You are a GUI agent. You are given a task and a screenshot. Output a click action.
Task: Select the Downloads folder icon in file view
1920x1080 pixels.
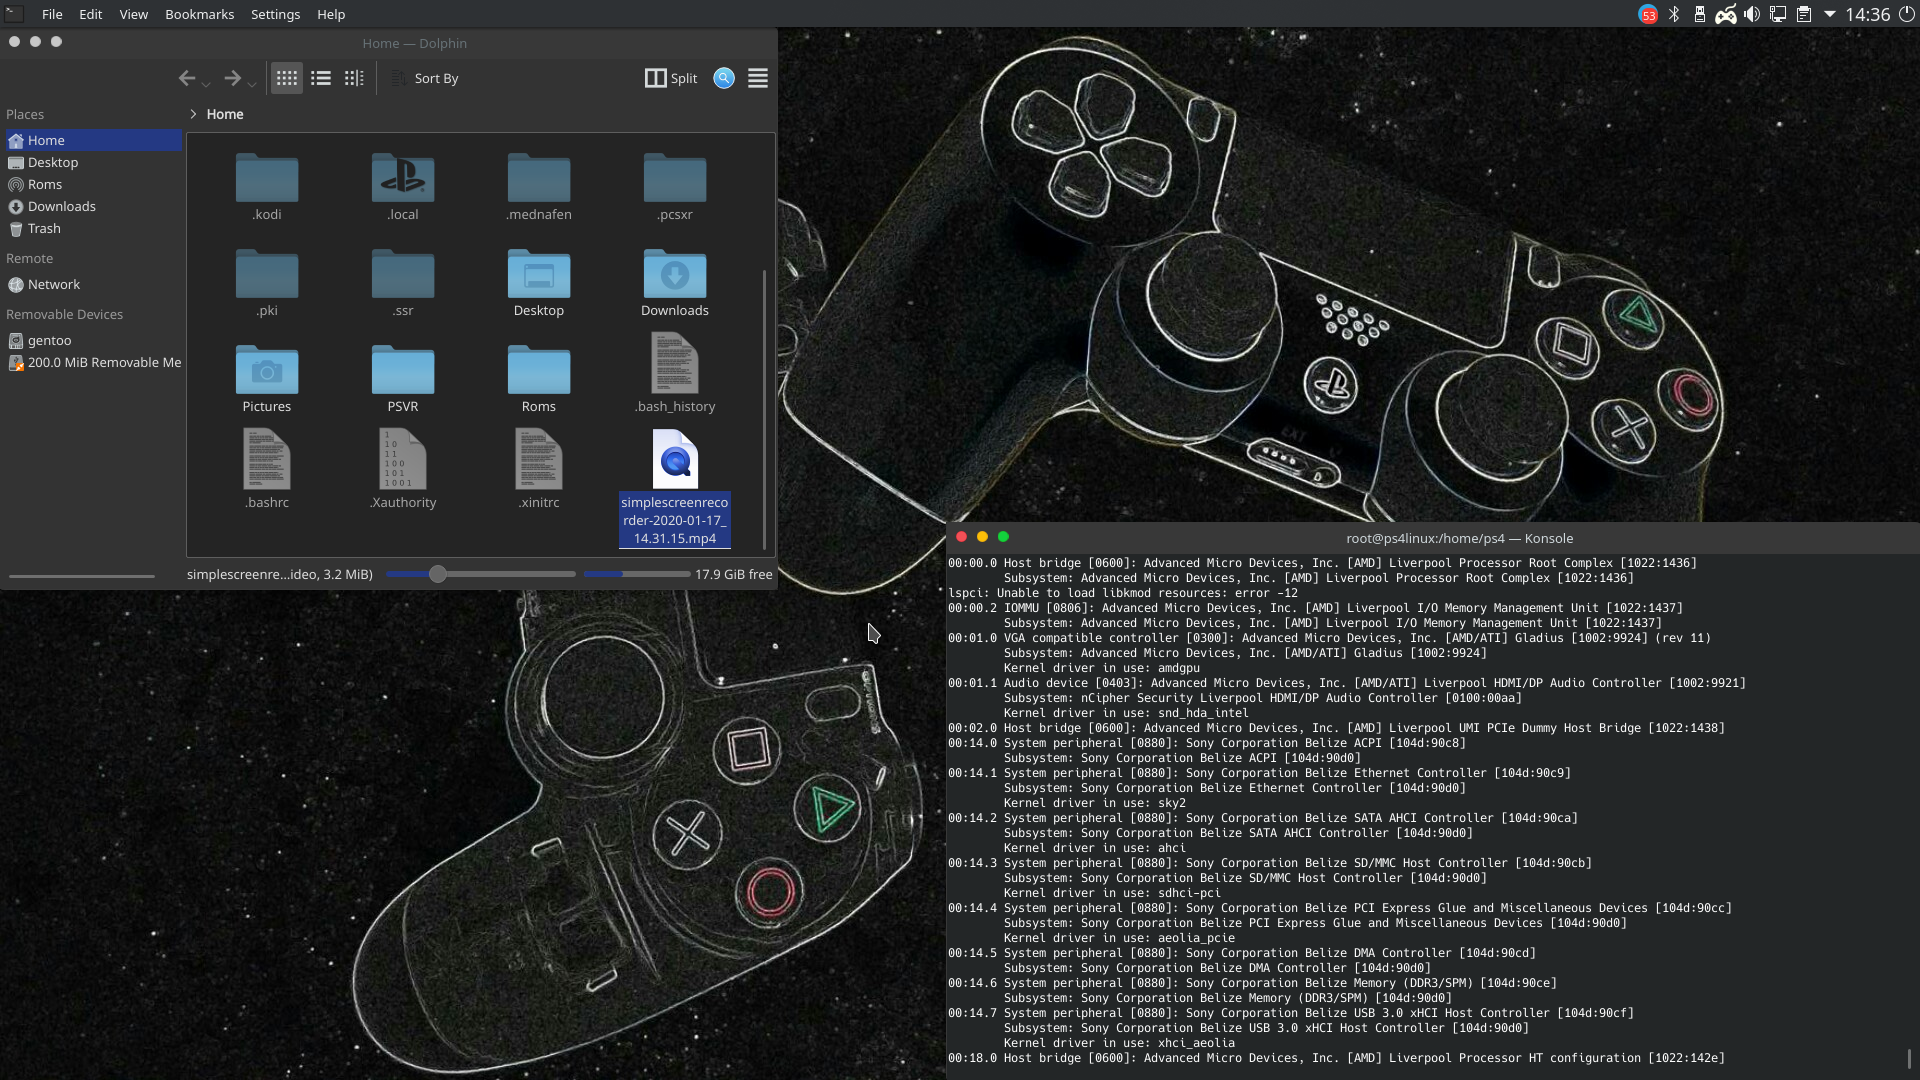point(675,283)
